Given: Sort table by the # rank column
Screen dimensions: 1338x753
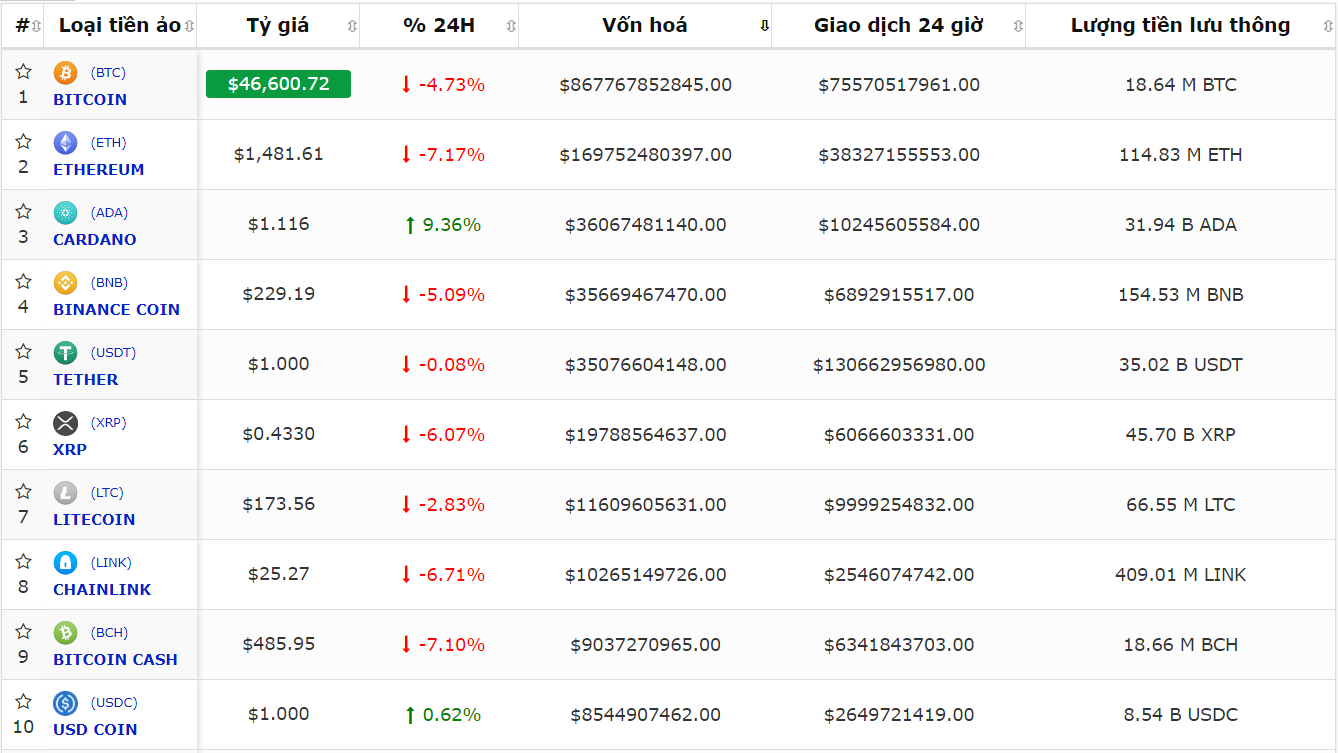Looking at the screenshot, I should pyautogui.click(x=22, y=26).
